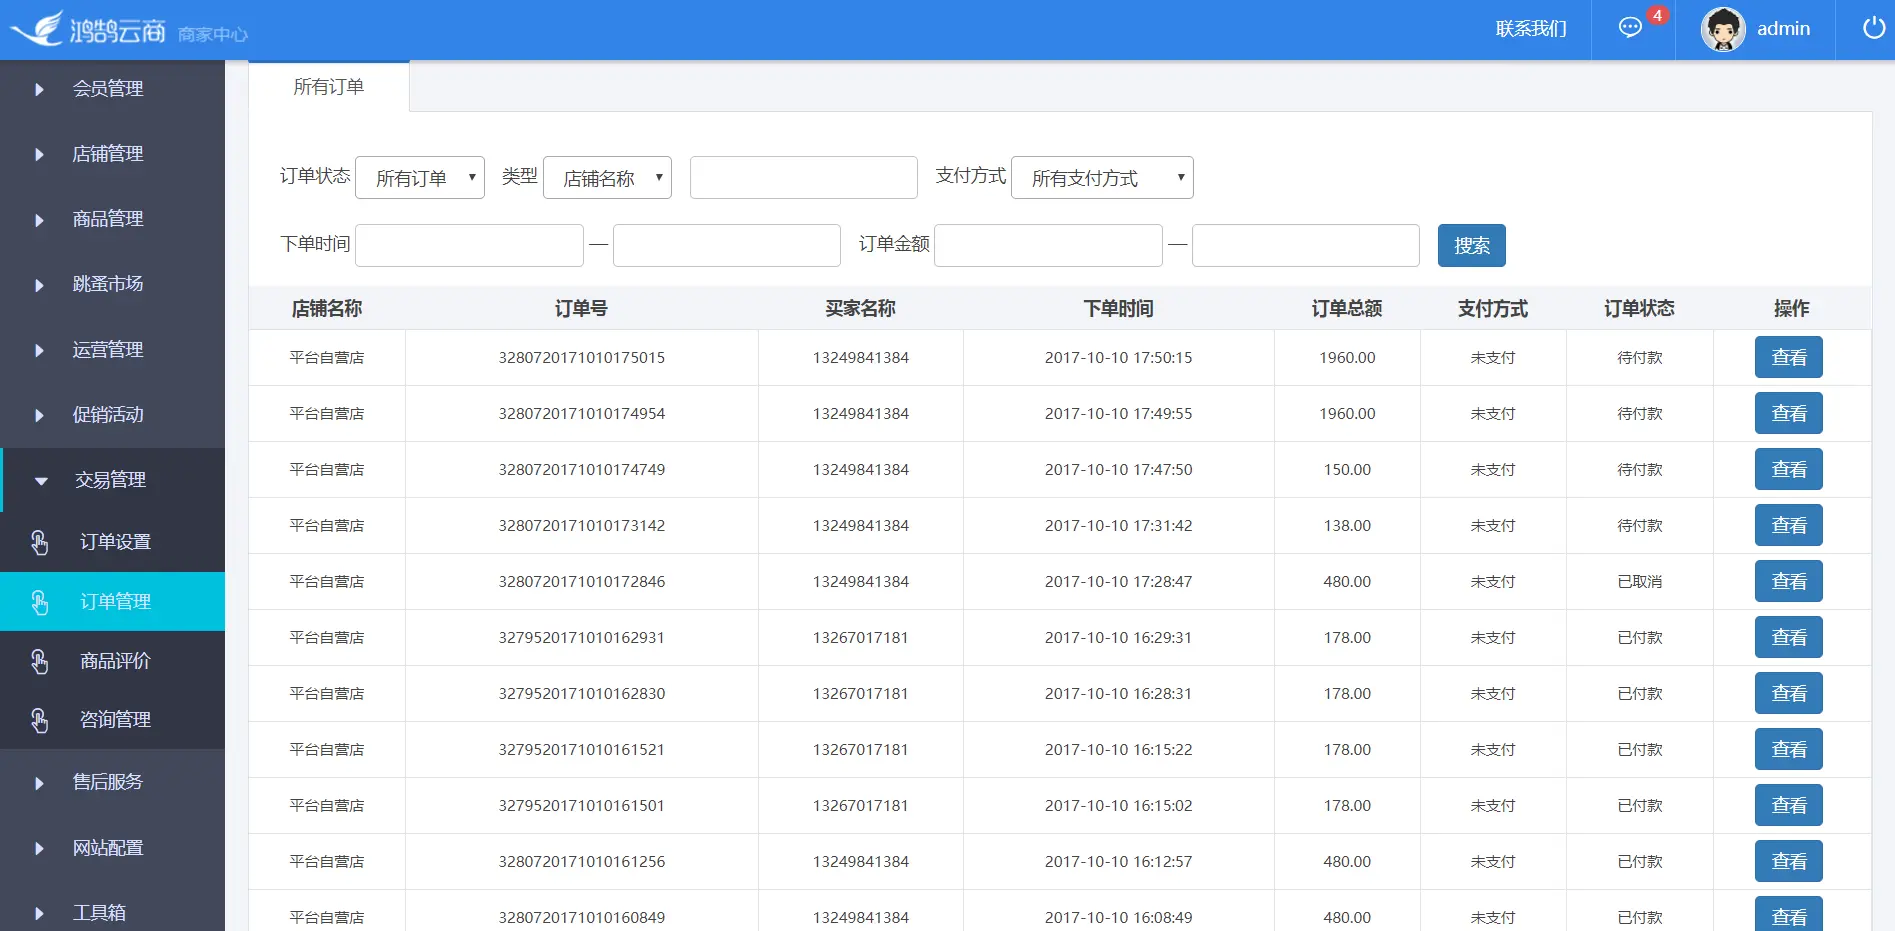This screenshot has width=1895, height=931.
Task: View order 3280720171010175015 with 查看
Action: click(x=1788, y=358)
